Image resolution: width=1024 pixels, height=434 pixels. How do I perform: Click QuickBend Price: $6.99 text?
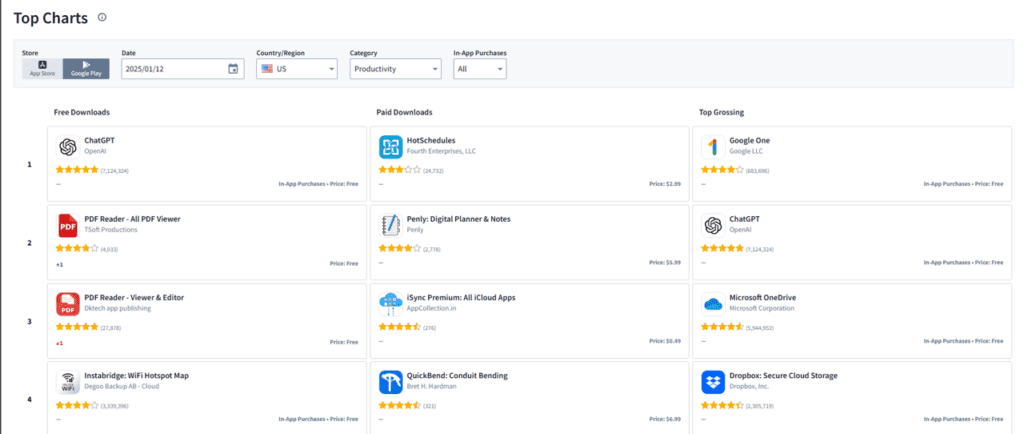coord(665,419)
